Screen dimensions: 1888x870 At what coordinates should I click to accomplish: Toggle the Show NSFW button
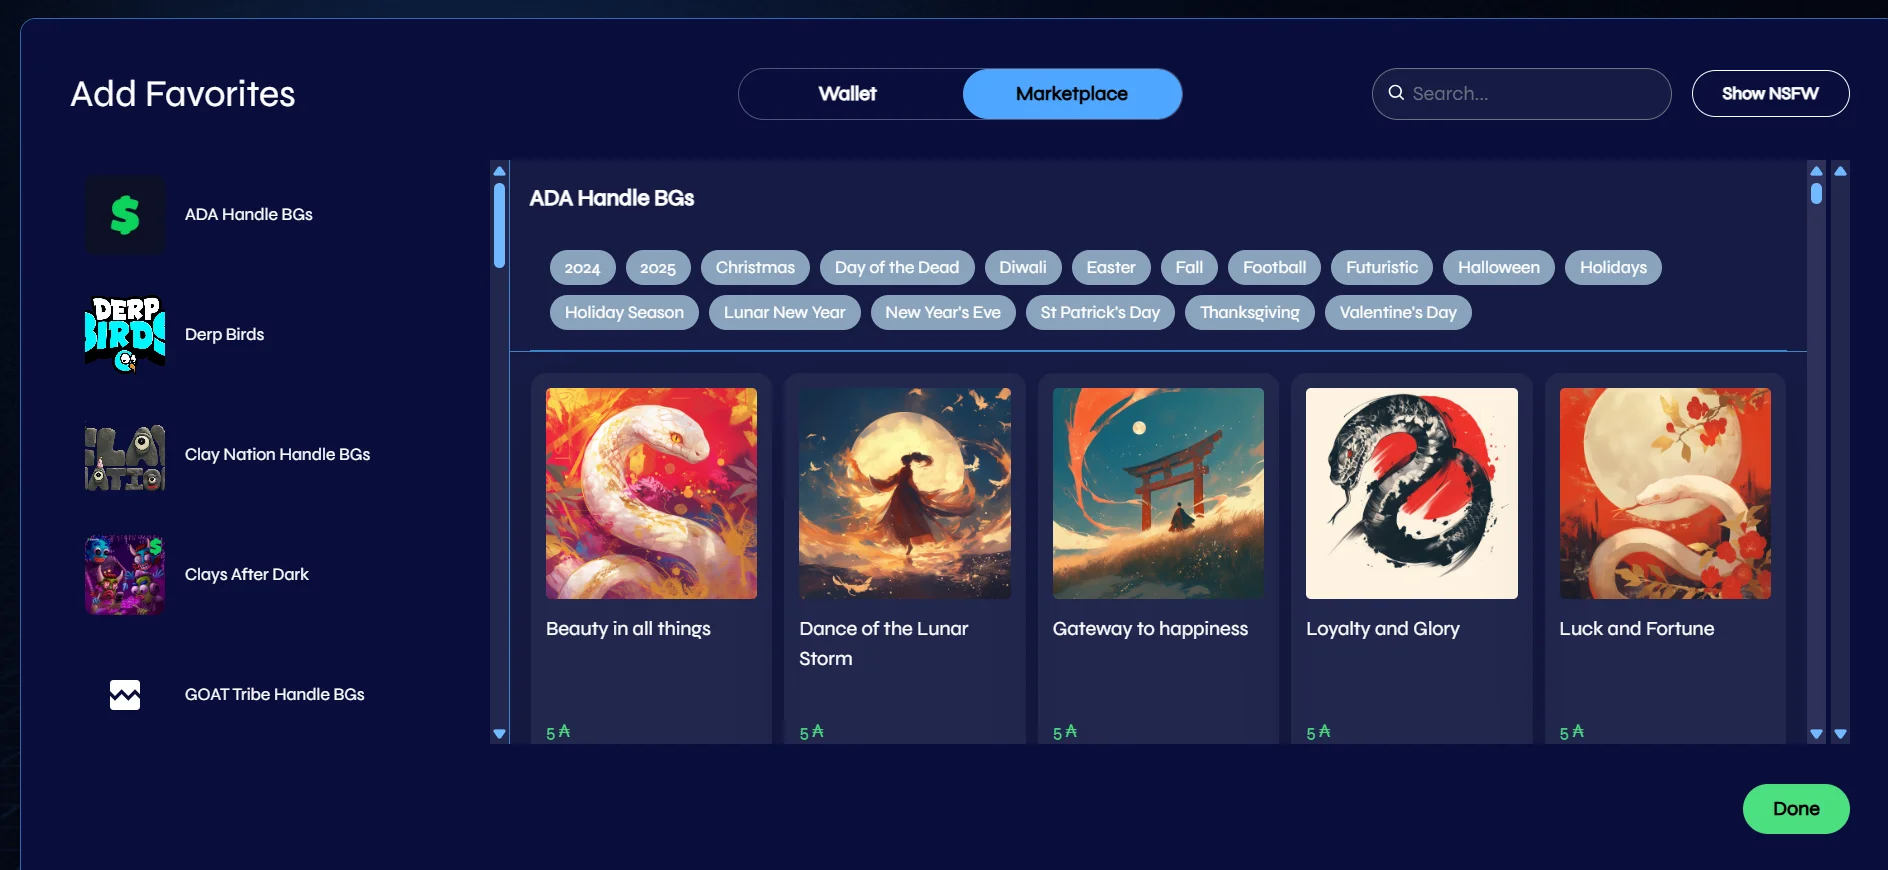1769,93
